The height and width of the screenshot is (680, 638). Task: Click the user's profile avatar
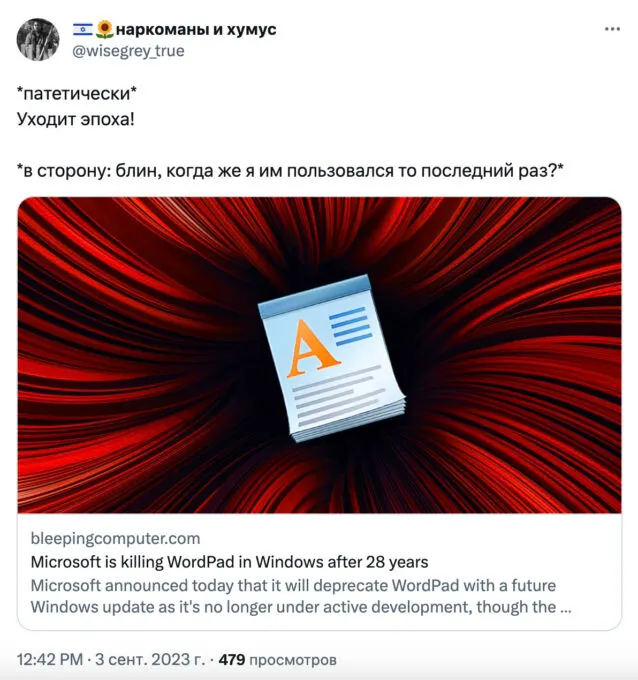click(38, 39)
